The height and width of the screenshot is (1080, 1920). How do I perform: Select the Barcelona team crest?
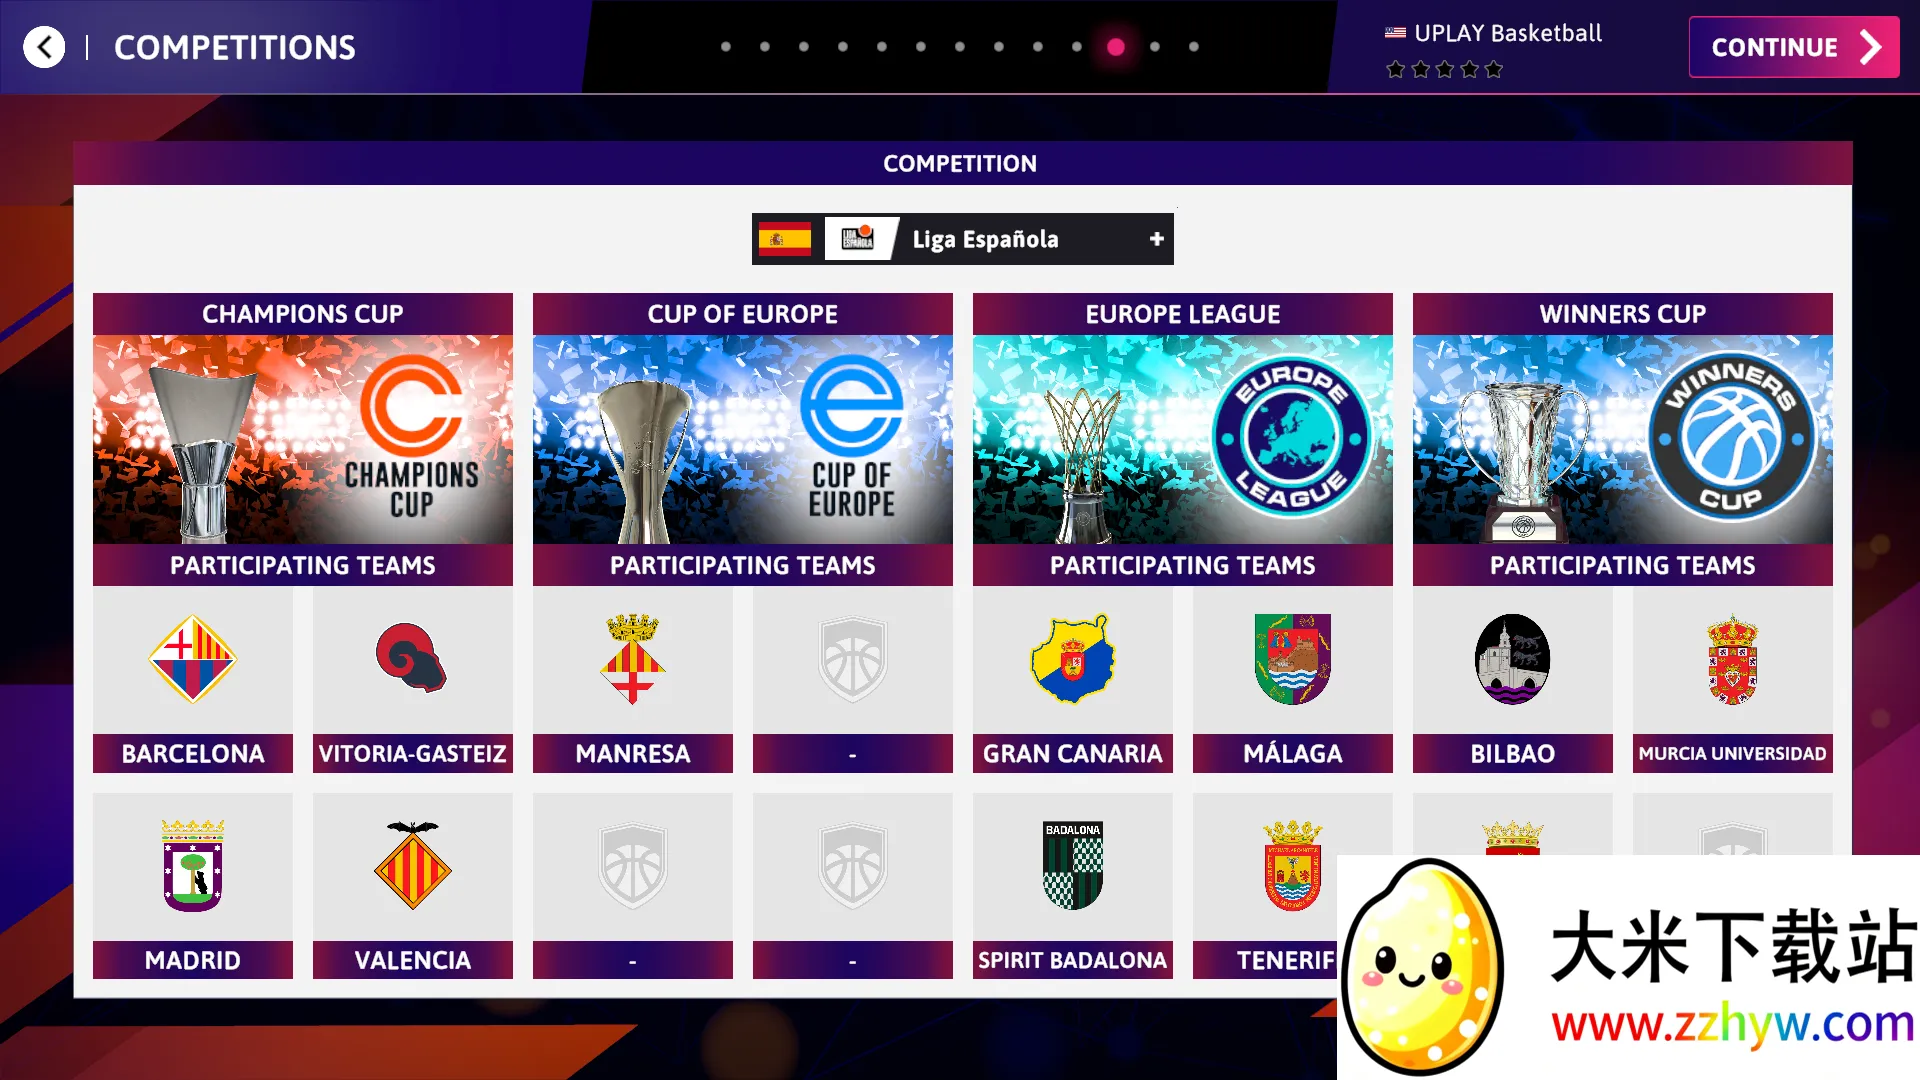[x=193, y=659]
